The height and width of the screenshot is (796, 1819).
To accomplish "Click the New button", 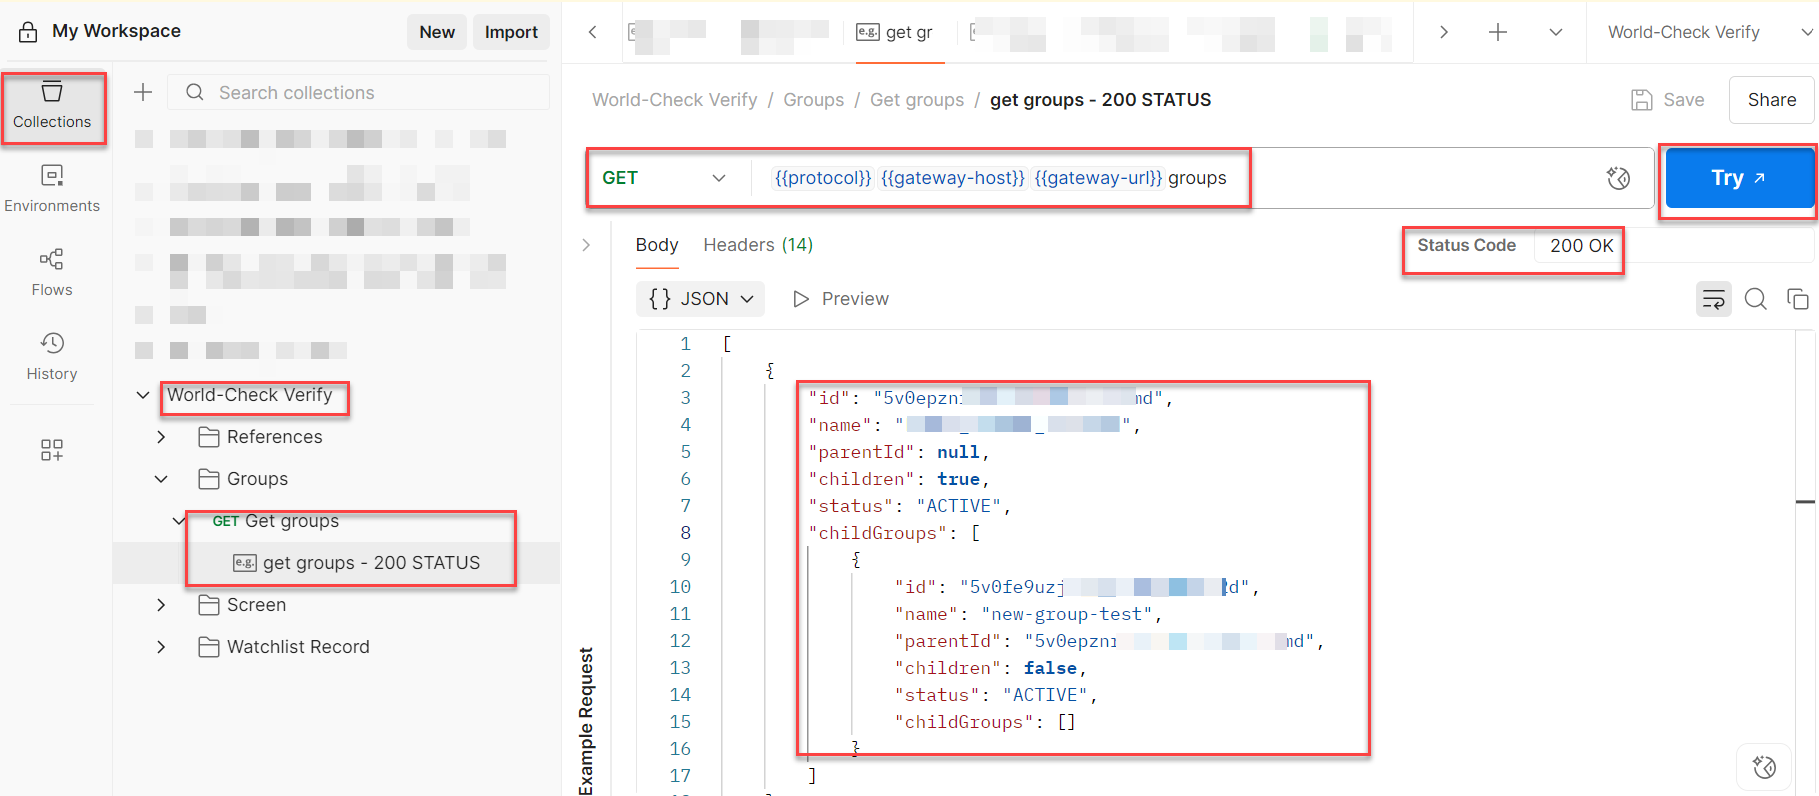I will 437,32.
